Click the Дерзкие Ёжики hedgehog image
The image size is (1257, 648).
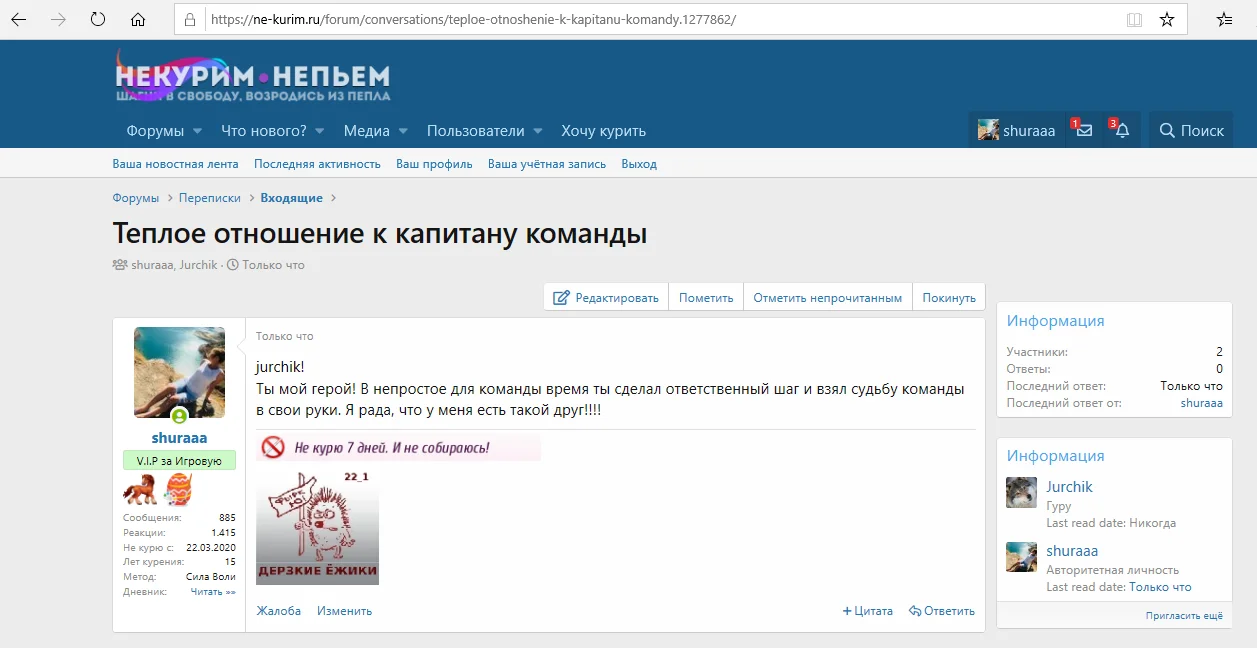coord(317,526)
